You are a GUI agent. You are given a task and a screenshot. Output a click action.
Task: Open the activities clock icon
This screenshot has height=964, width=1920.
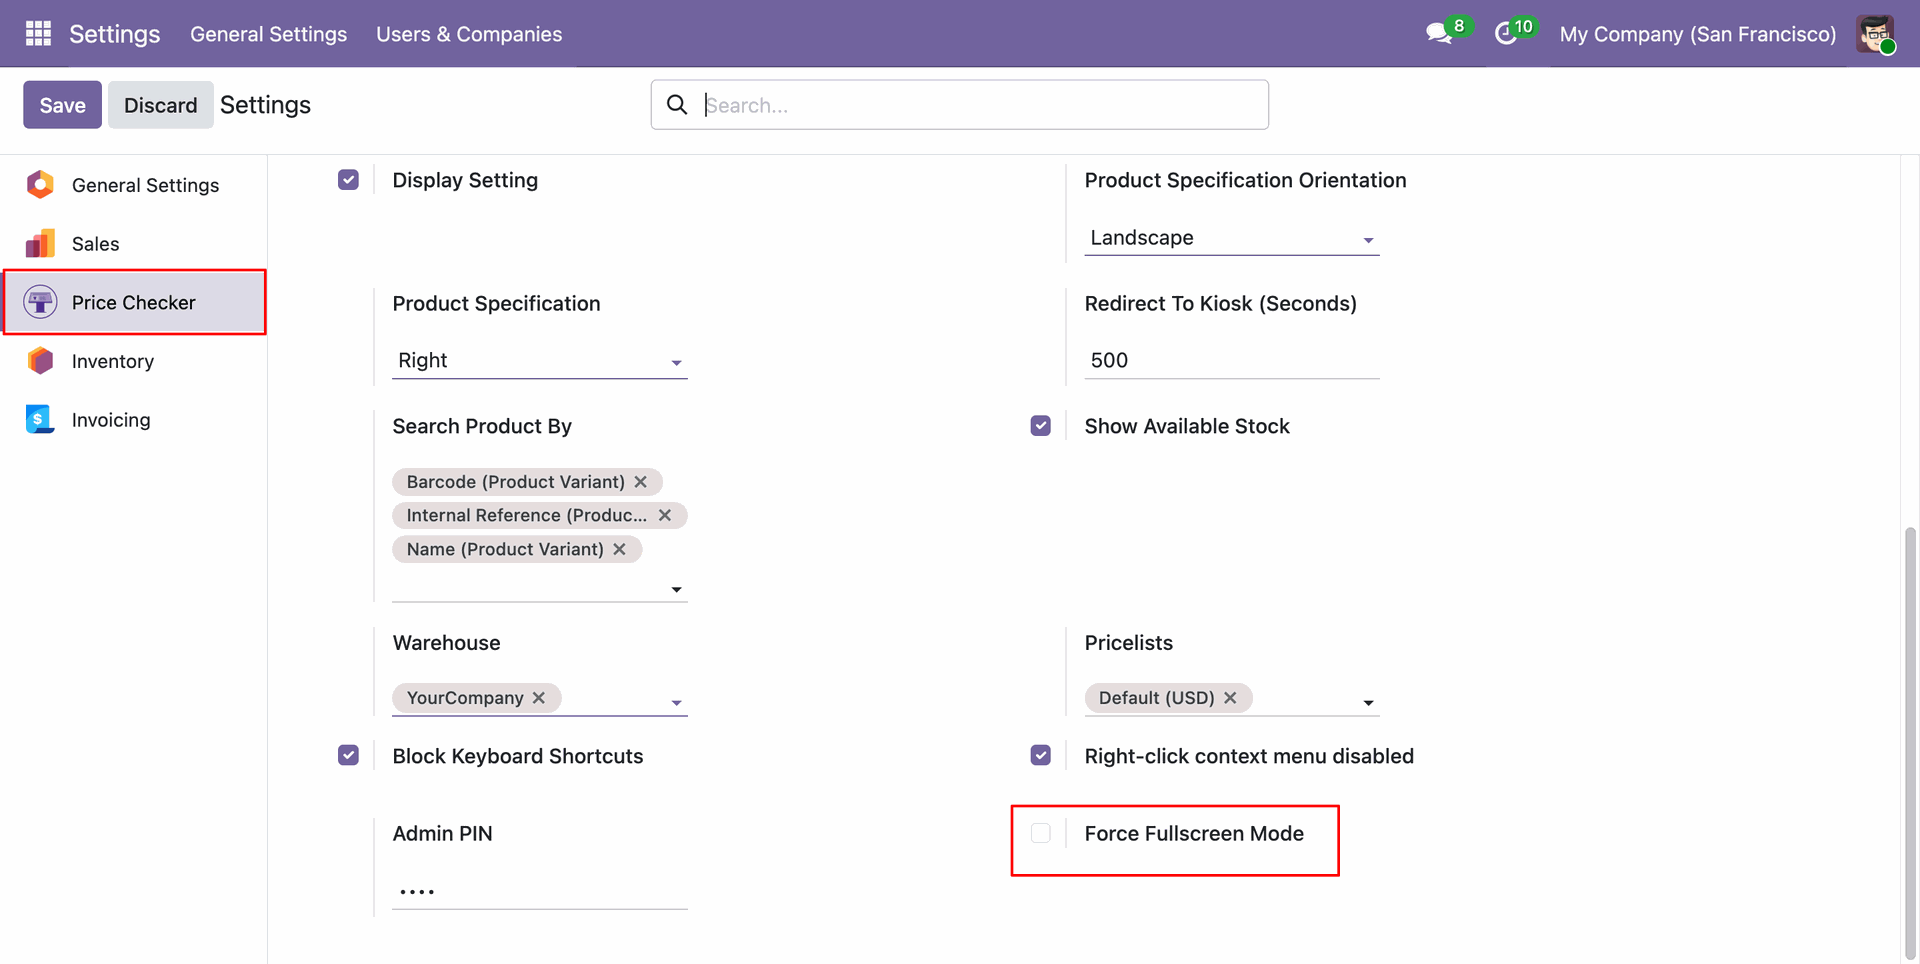(x=1506, y=34)
